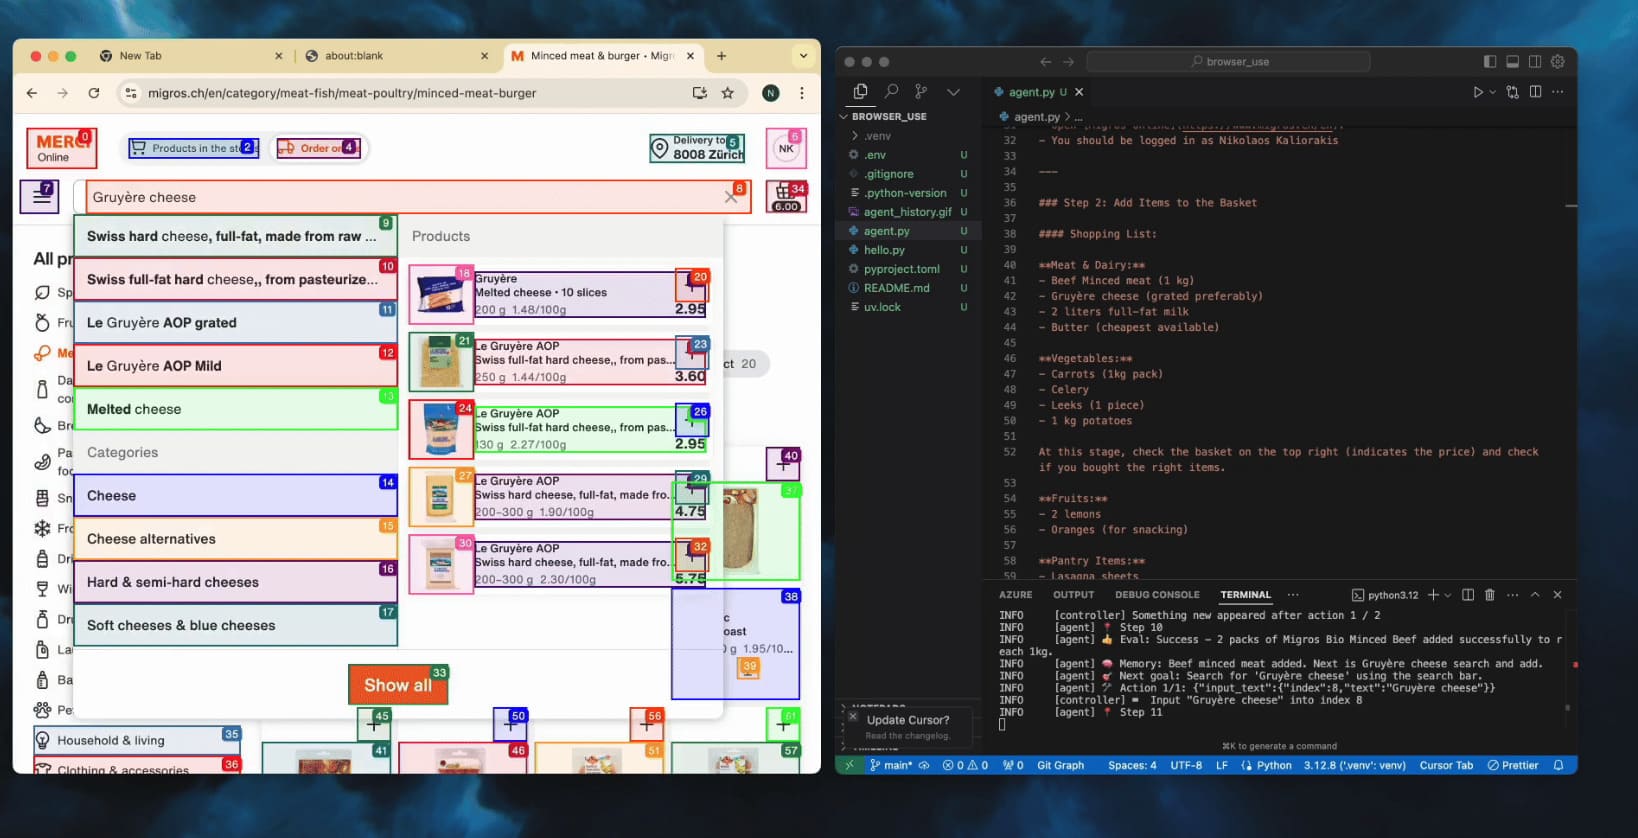Go back in Chrome browser
The width and height of the screenshot is (1638, 838).
click(x=32, y=93)
